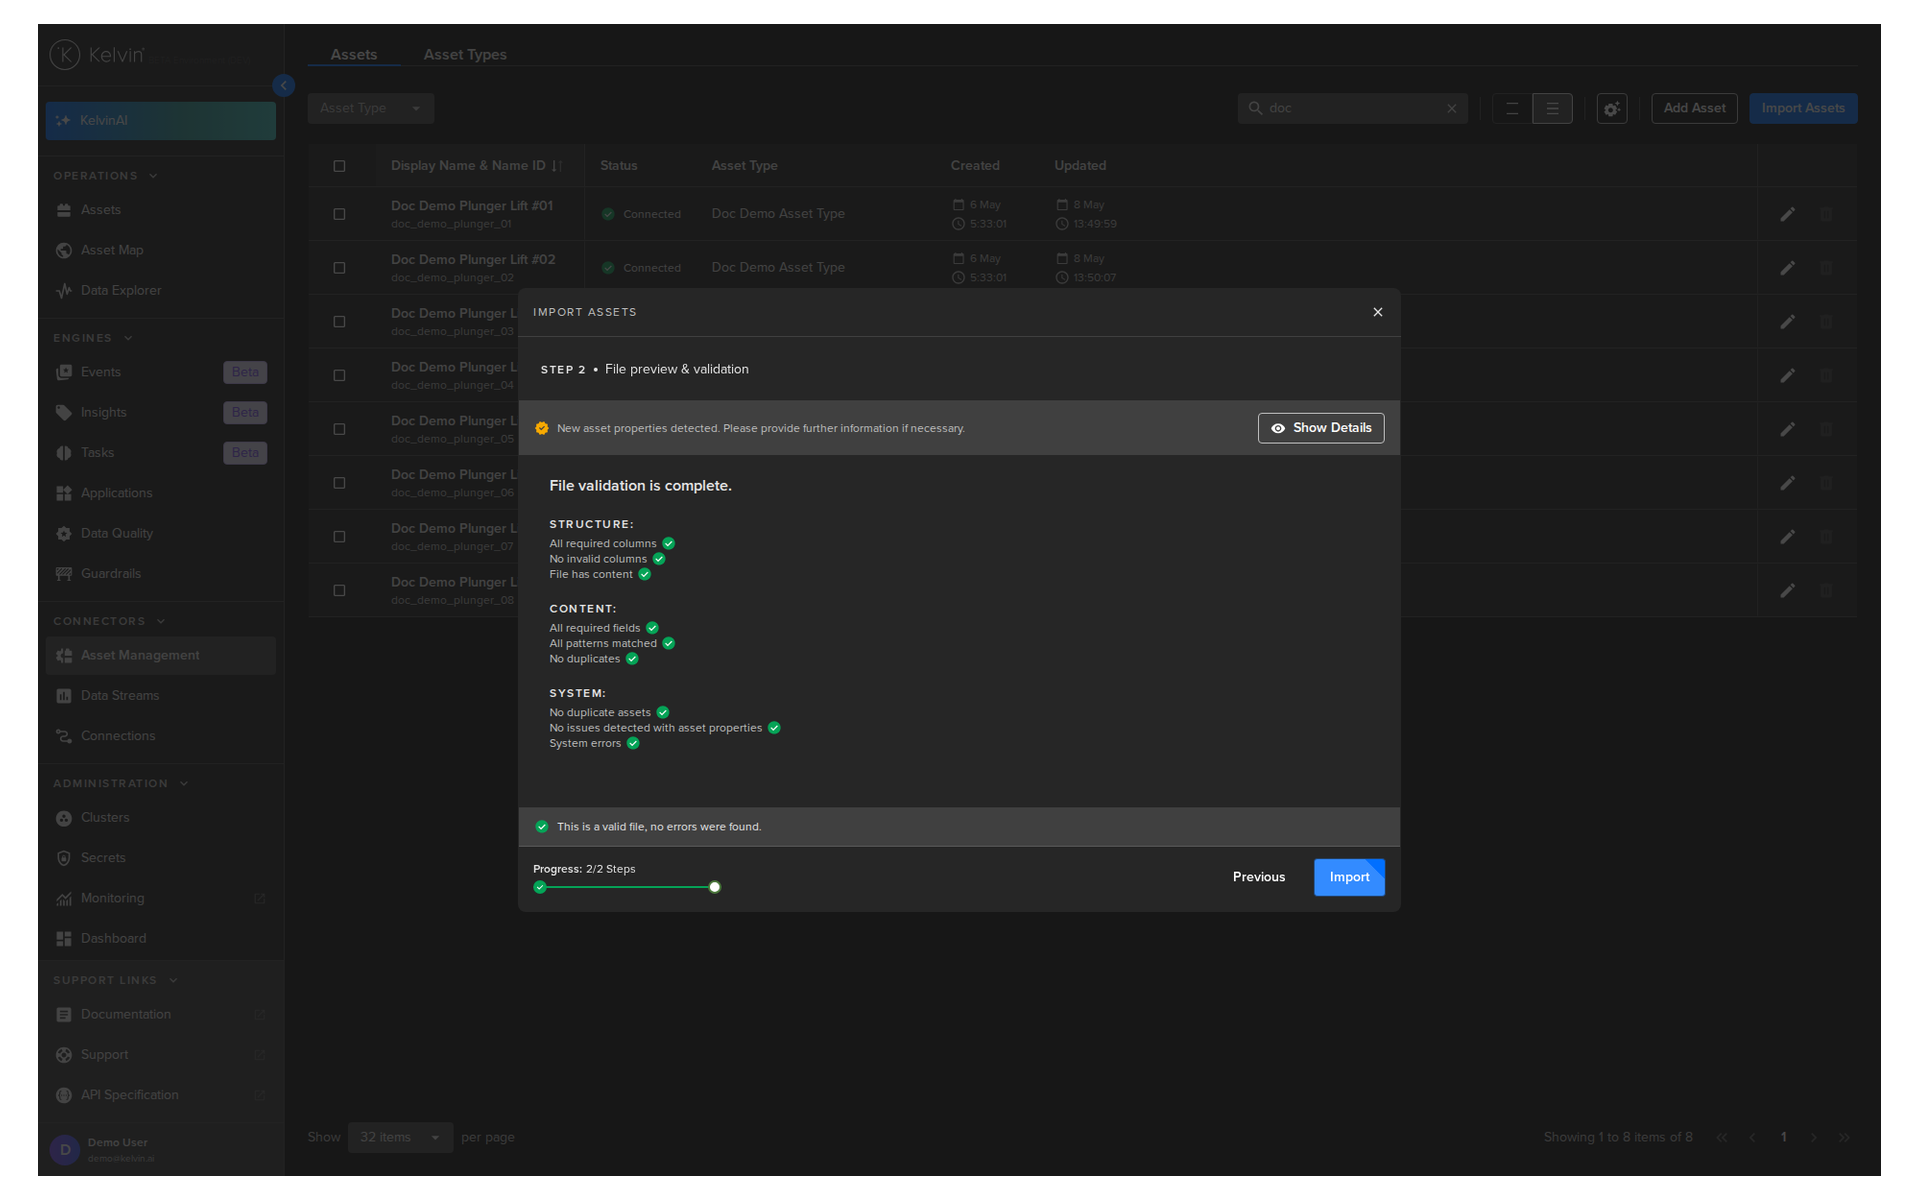Click the Import Assets button
1920x1200 pixels.
click(1803, 108)
